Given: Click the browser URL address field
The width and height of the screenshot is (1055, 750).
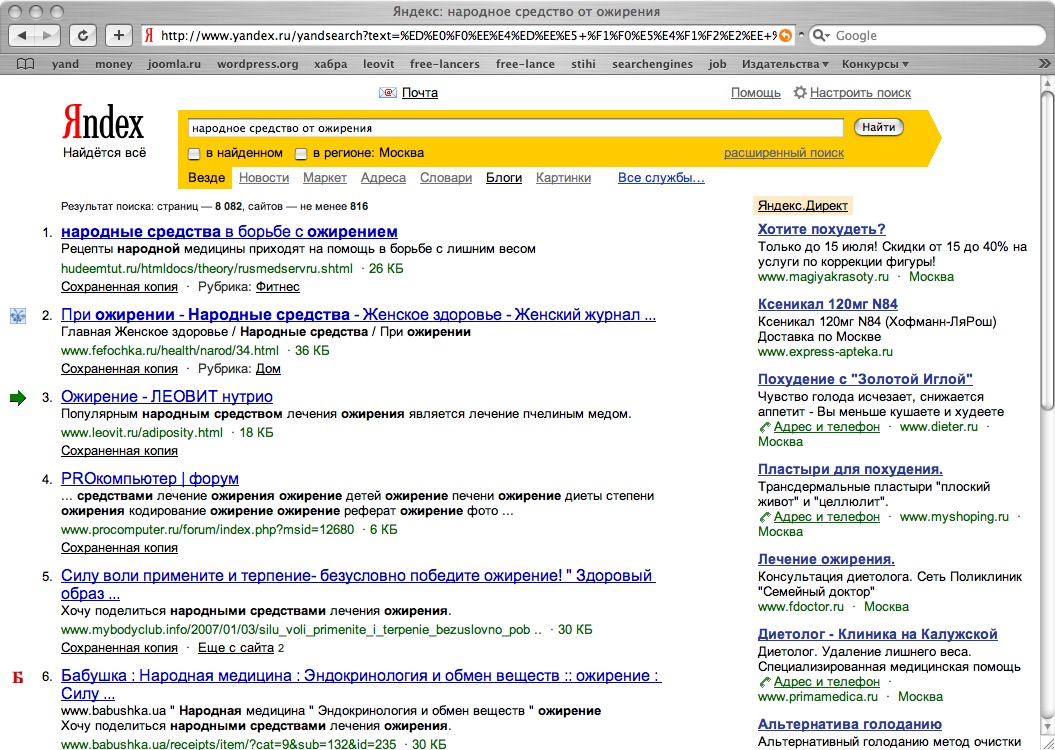Looking at the screenshot, I should tap(468, 36).
